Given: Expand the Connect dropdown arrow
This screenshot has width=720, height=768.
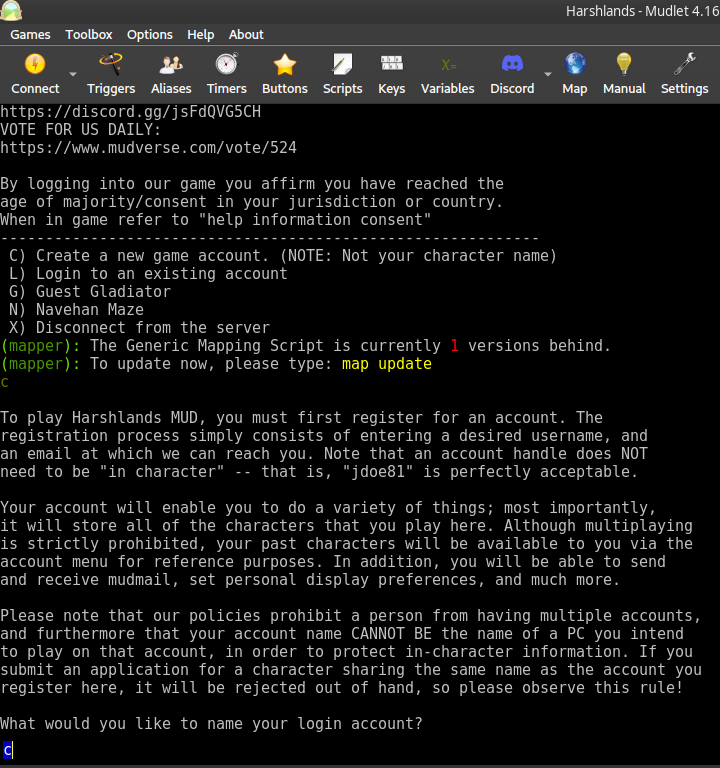Looking at the screenshot, I should [72, 74].
